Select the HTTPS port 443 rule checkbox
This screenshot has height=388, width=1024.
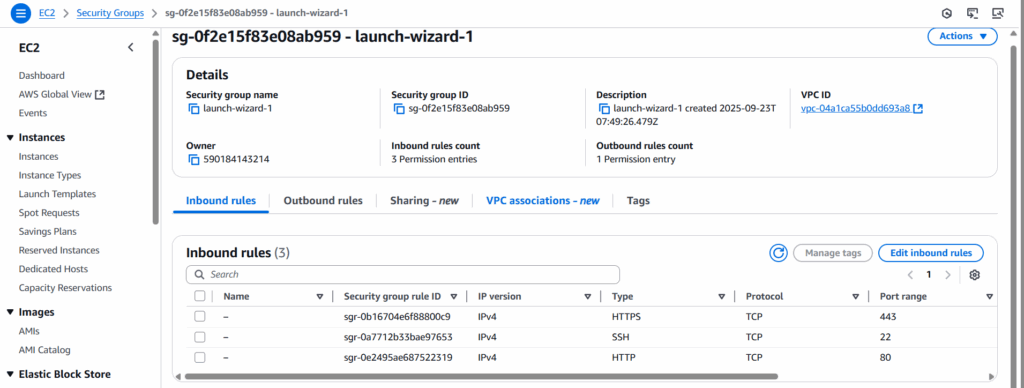200,316
